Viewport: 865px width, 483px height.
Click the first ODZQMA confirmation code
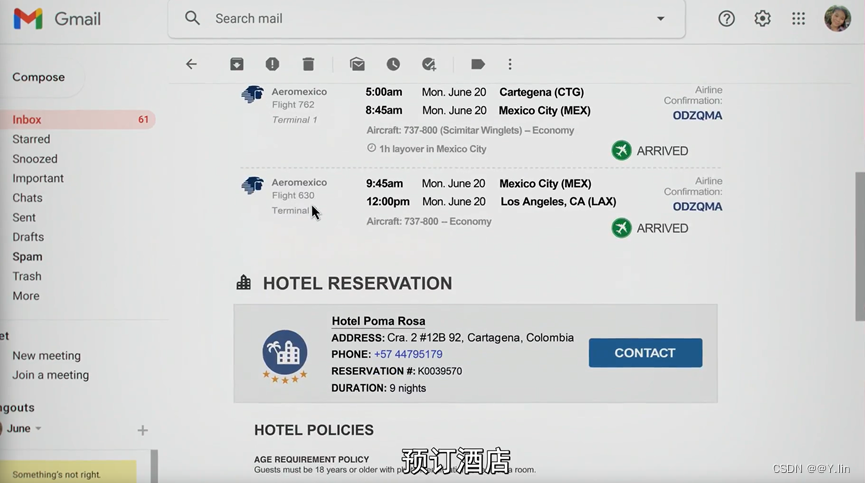coord(697,115)
